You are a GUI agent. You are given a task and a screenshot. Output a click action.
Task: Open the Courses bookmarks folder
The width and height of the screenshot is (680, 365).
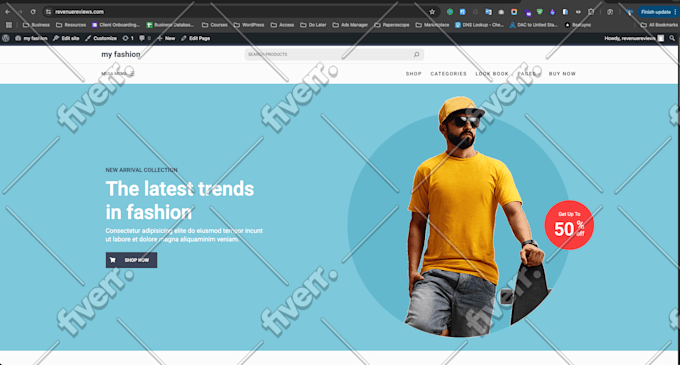[215, 25]
